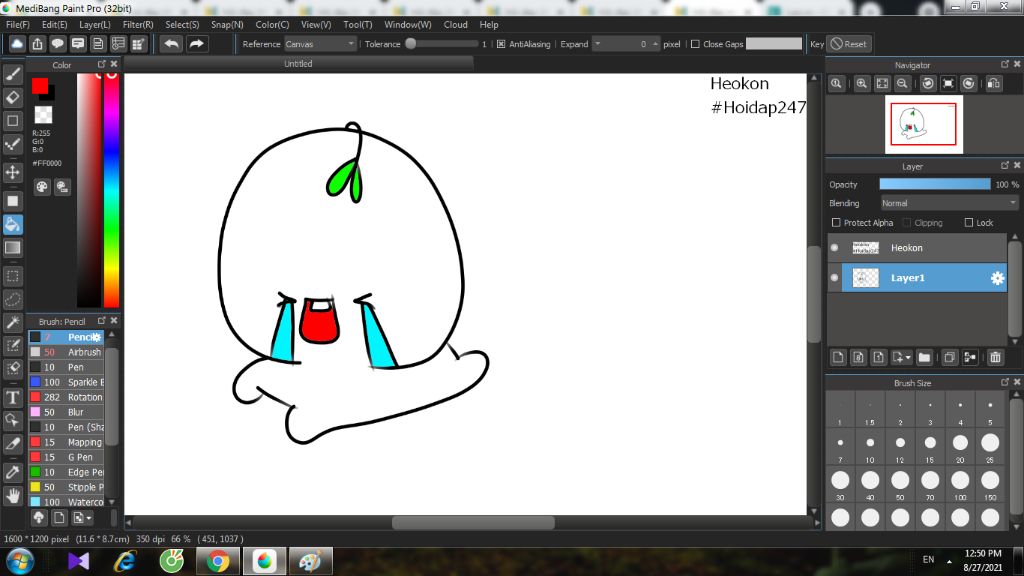Open Layer1 settings gear

click(997, 278)
